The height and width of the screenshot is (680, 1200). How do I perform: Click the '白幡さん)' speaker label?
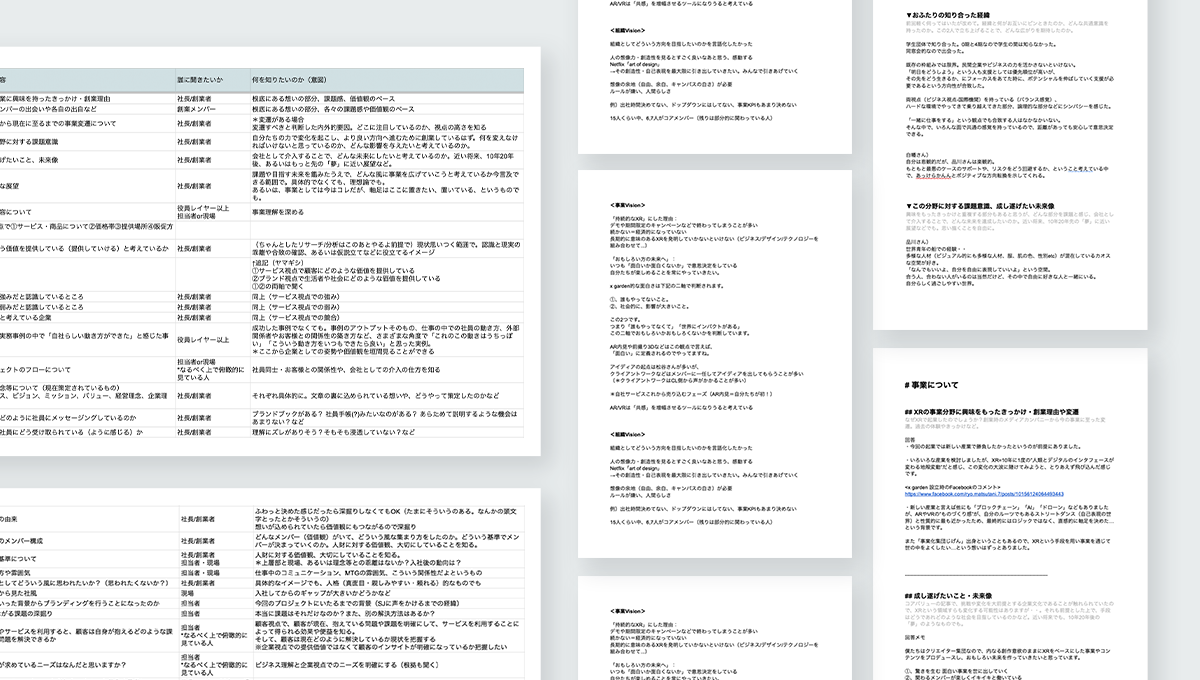[x=919, y=155]
